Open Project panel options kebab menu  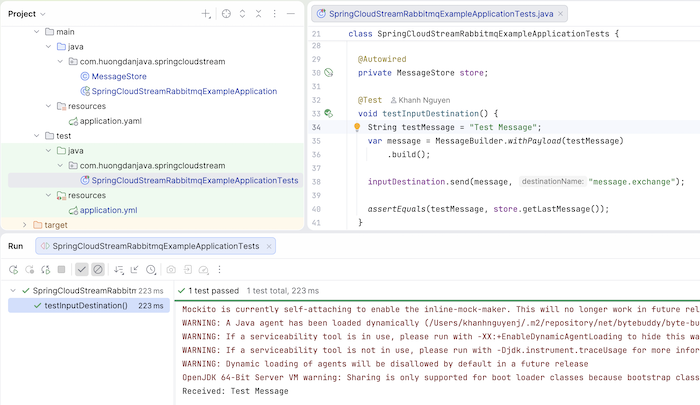click(x=275, y=14)
